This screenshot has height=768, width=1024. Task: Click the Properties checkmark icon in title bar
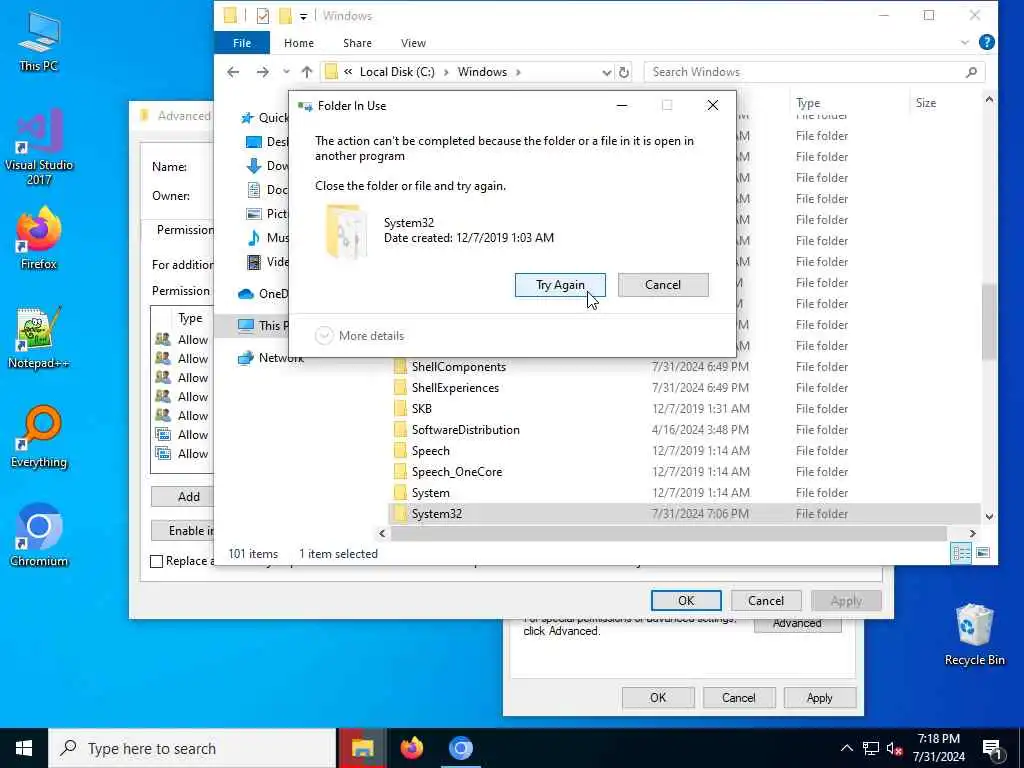point(263,16)
